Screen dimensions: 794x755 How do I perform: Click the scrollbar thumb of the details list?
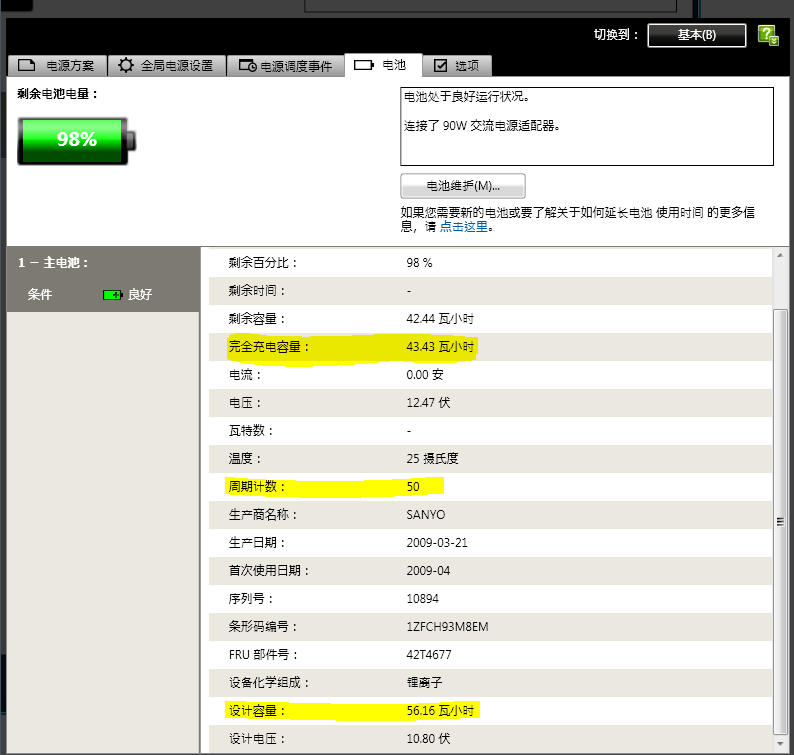click(x=781, y=520)
